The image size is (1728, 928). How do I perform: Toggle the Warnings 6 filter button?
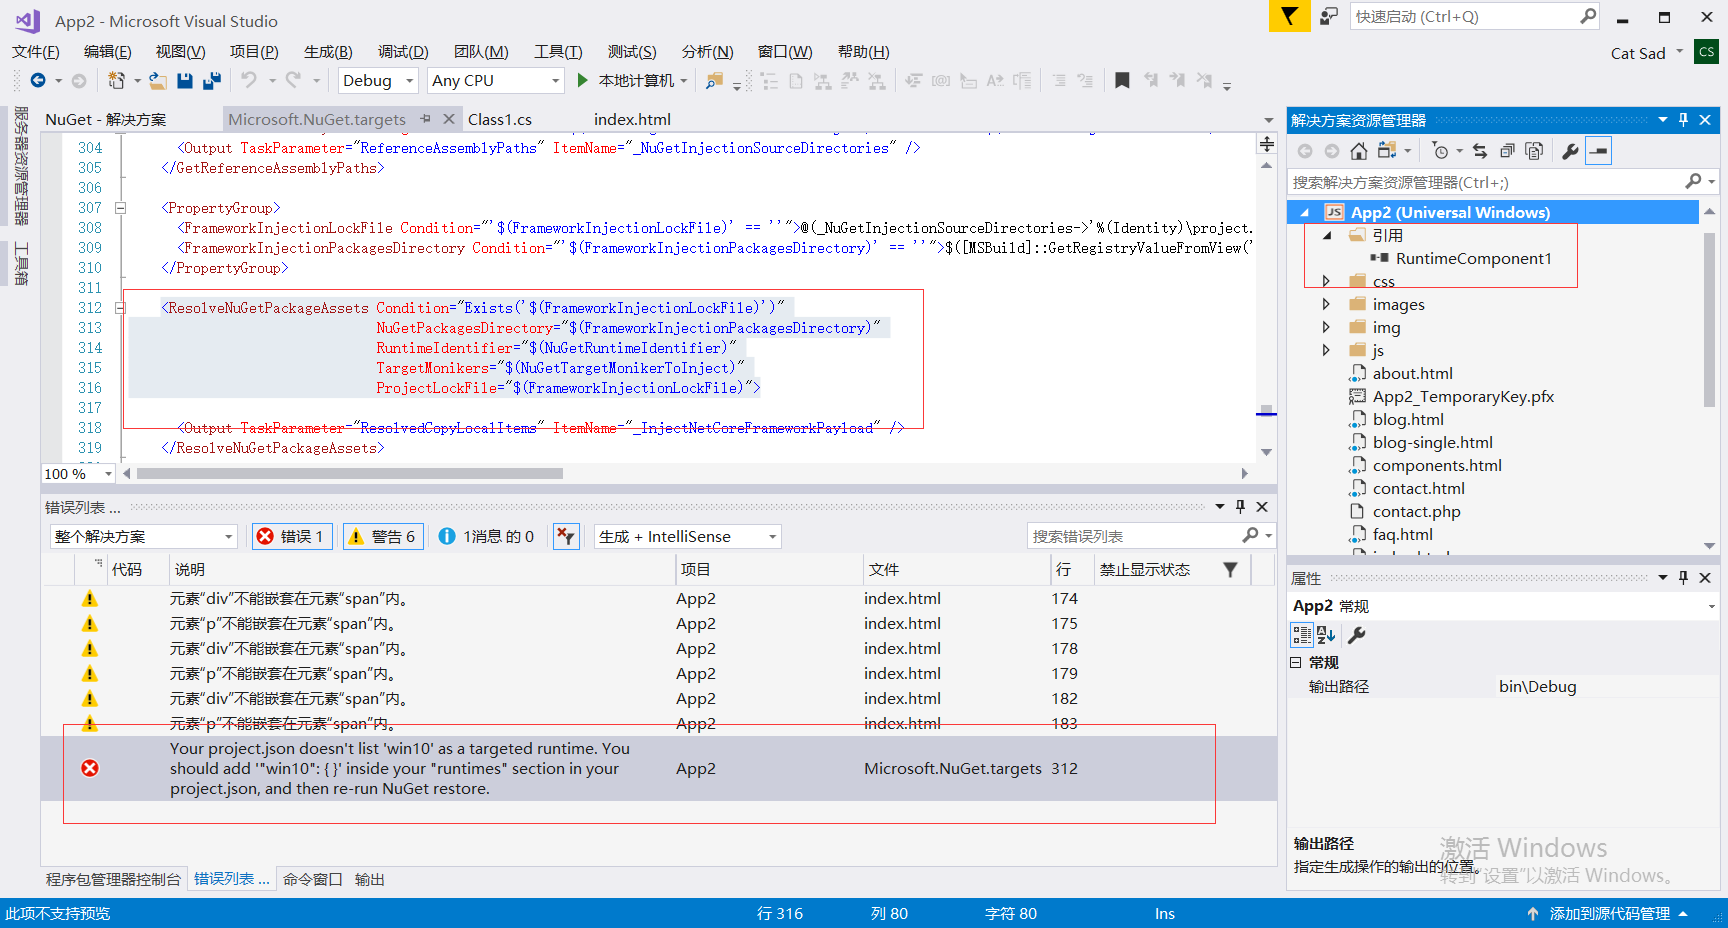click(x=383, y=537)
